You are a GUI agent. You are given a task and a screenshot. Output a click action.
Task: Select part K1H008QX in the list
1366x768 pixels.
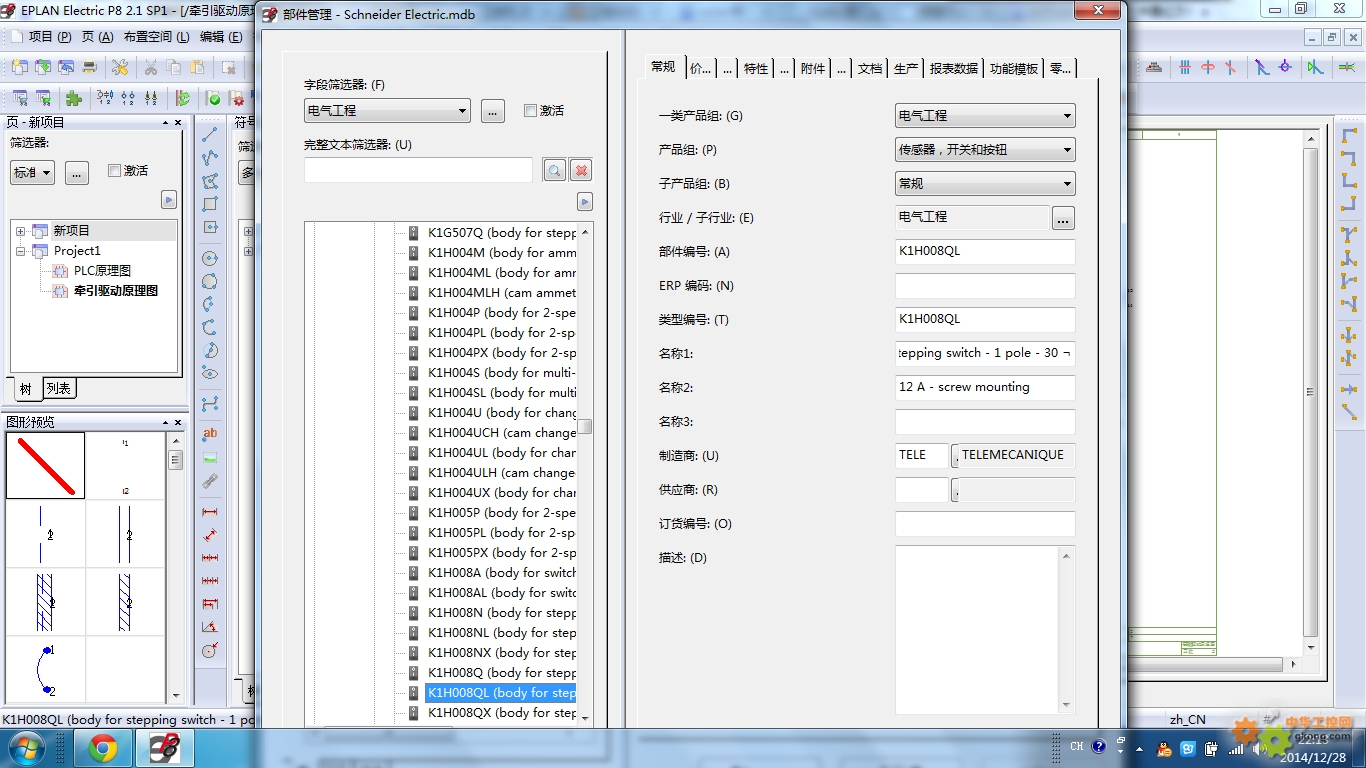point(502,713)
